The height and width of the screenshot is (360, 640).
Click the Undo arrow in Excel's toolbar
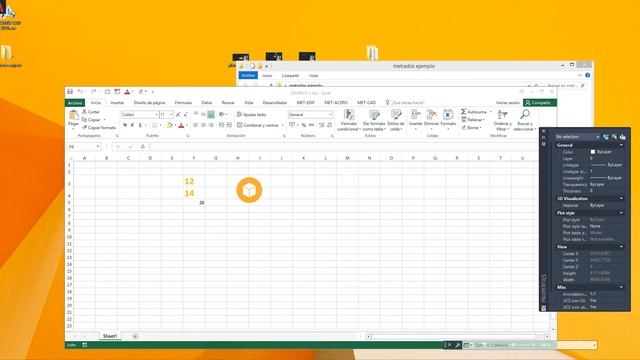point(80,92)
